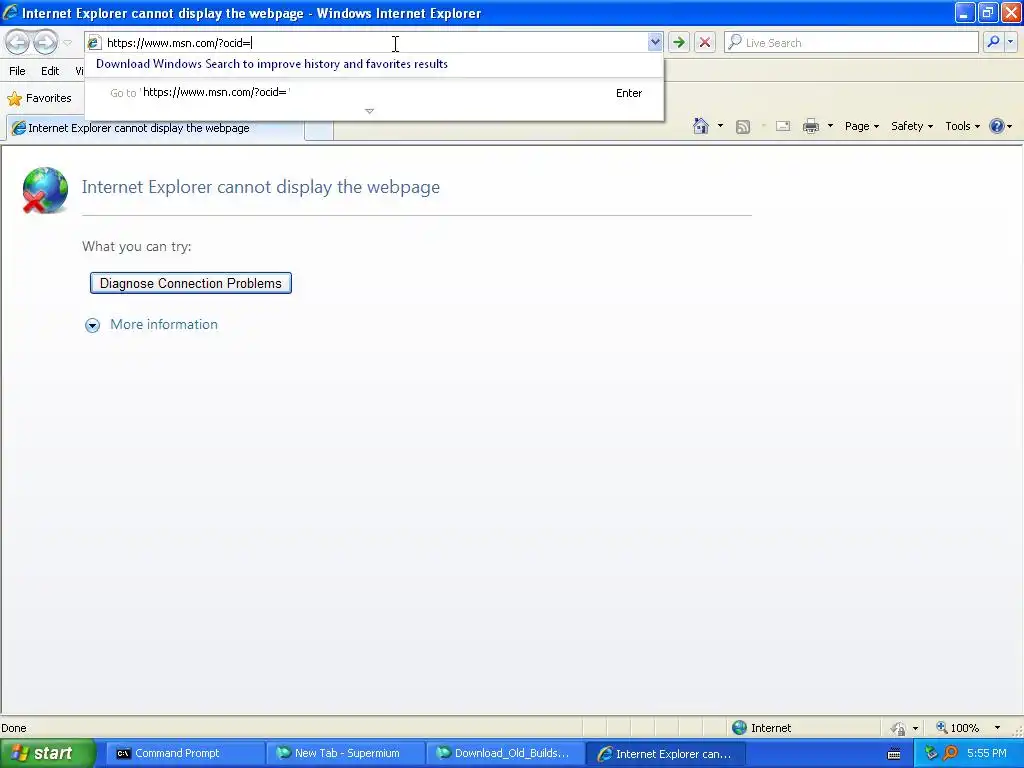Open the Safety menu
The width and height of the screenshot is (1024, 768).
click(x=912, y=126)
